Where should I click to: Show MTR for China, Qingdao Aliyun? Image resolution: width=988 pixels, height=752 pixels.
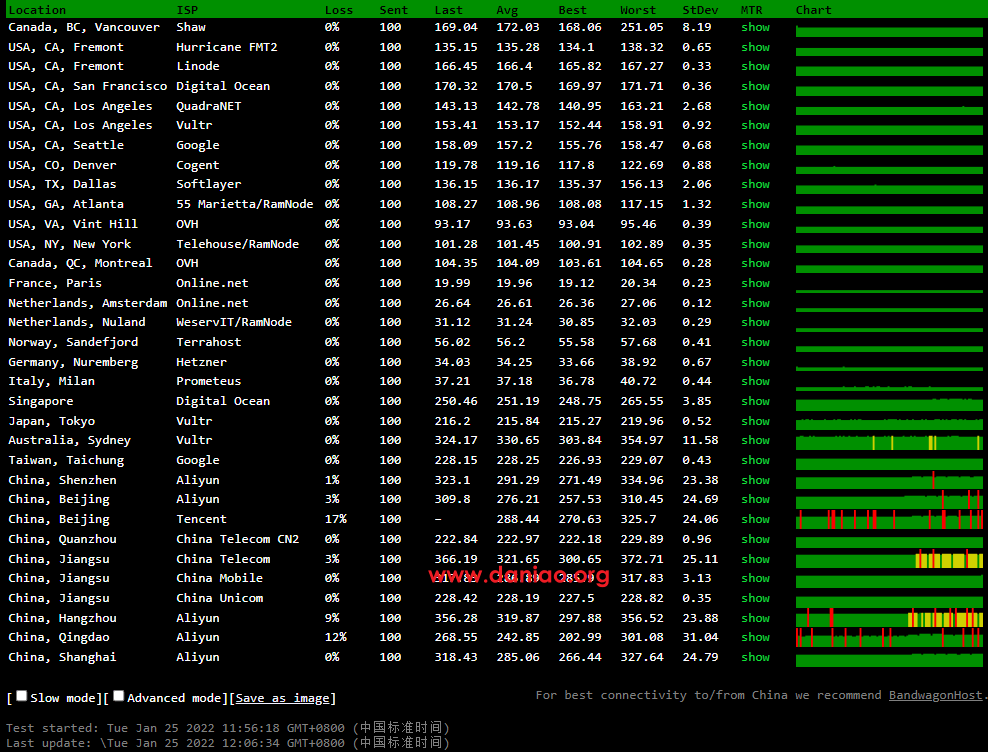click(755, 637)
